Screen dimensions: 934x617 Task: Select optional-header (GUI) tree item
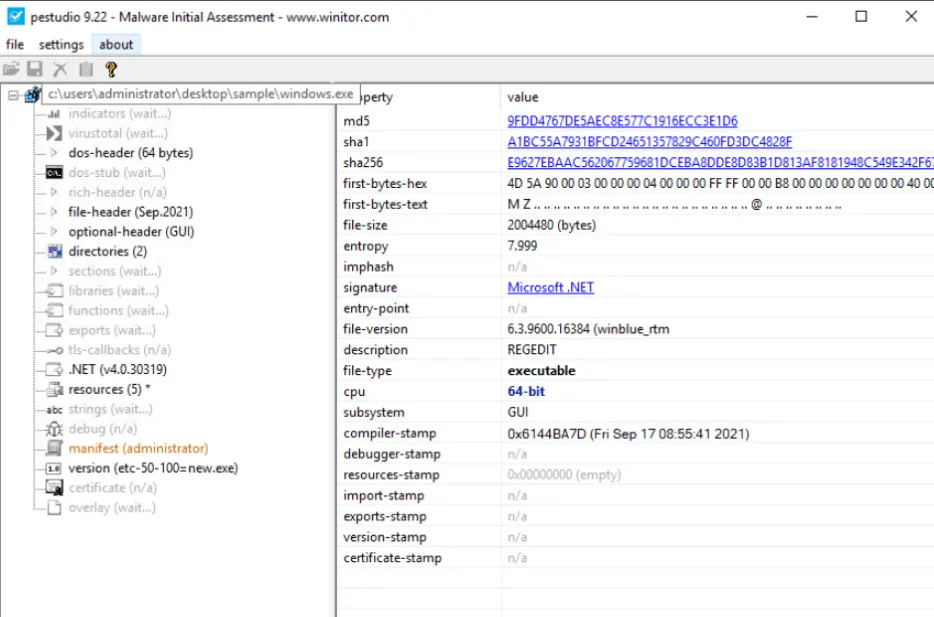[x=131, y=232]
